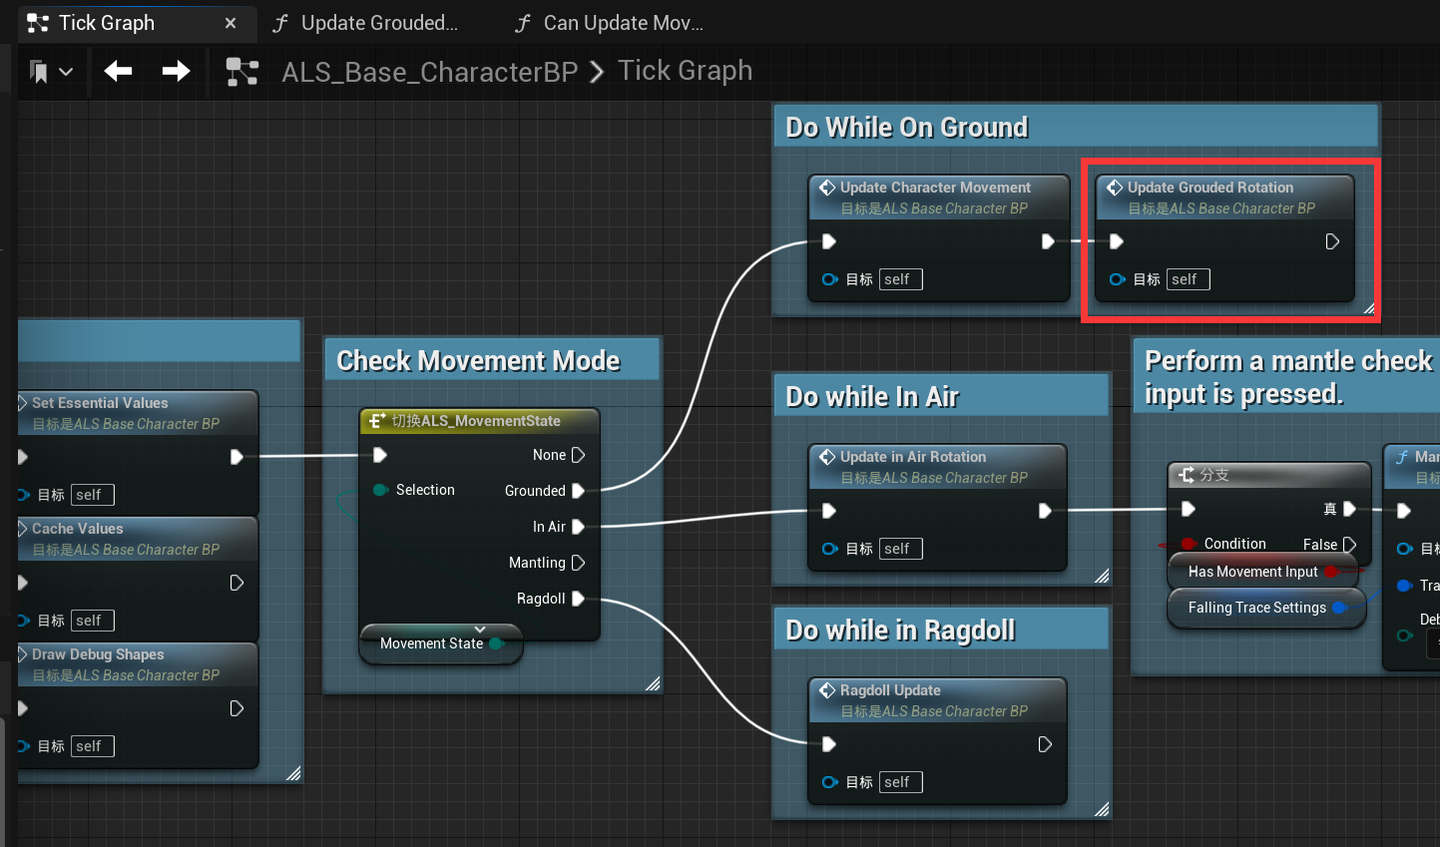
Task: Click the self field on Ragdoll Update
Action: [901, 782]
